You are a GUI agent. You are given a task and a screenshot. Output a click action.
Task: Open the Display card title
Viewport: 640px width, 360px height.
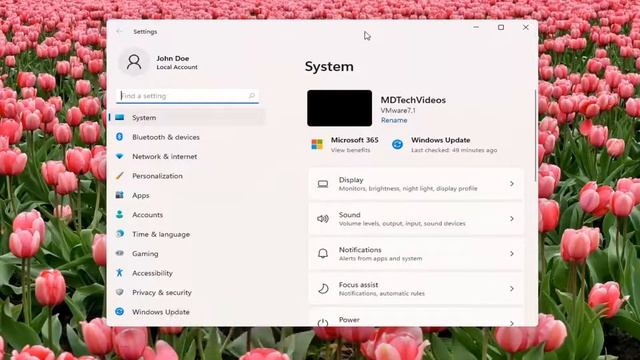tap(351, 180)
